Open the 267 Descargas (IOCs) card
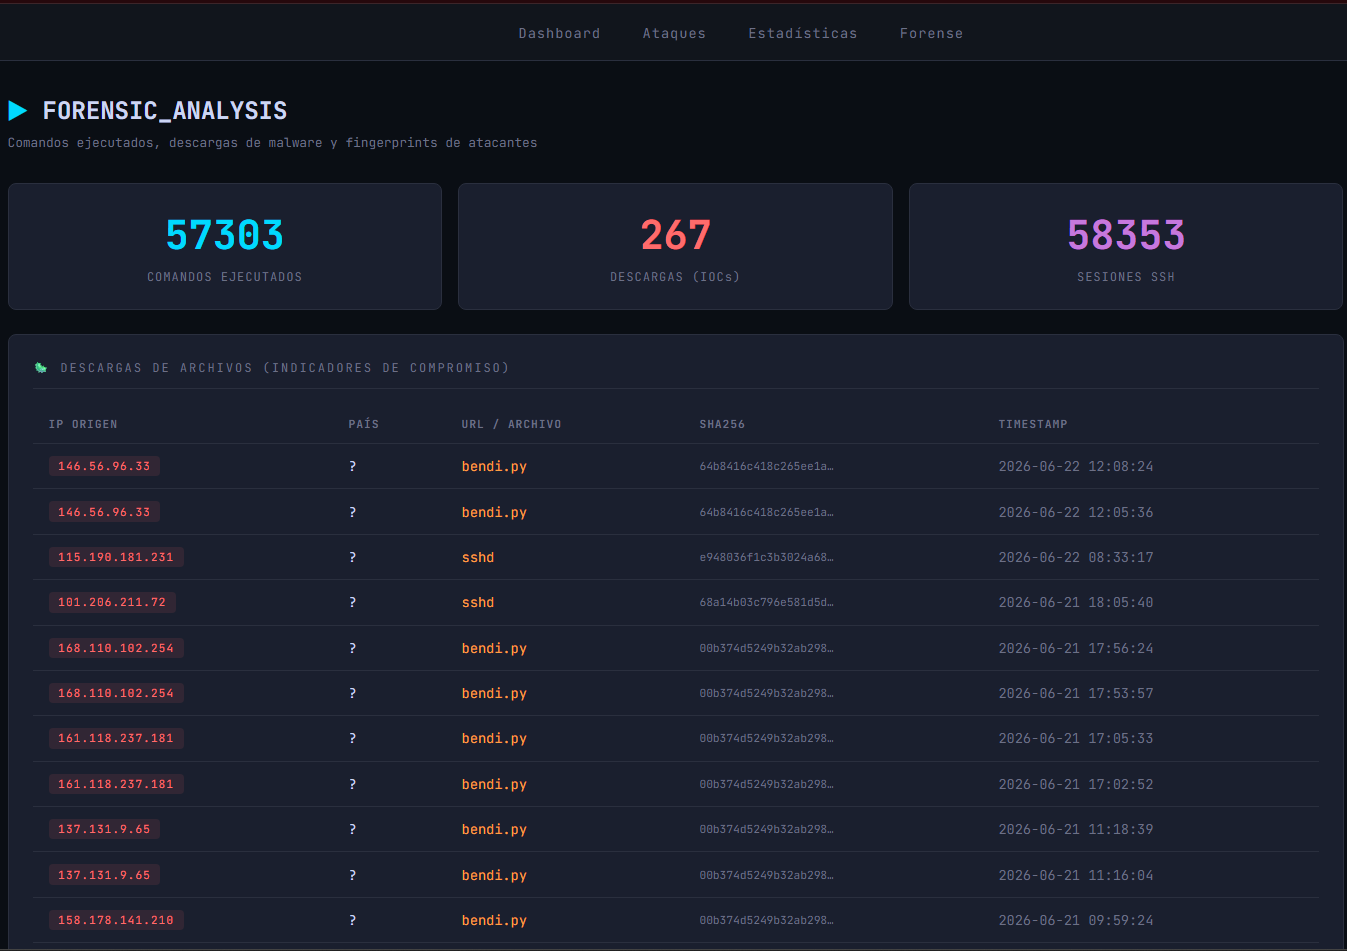The height and width of the screenshot is (951, 1347). 675,246
